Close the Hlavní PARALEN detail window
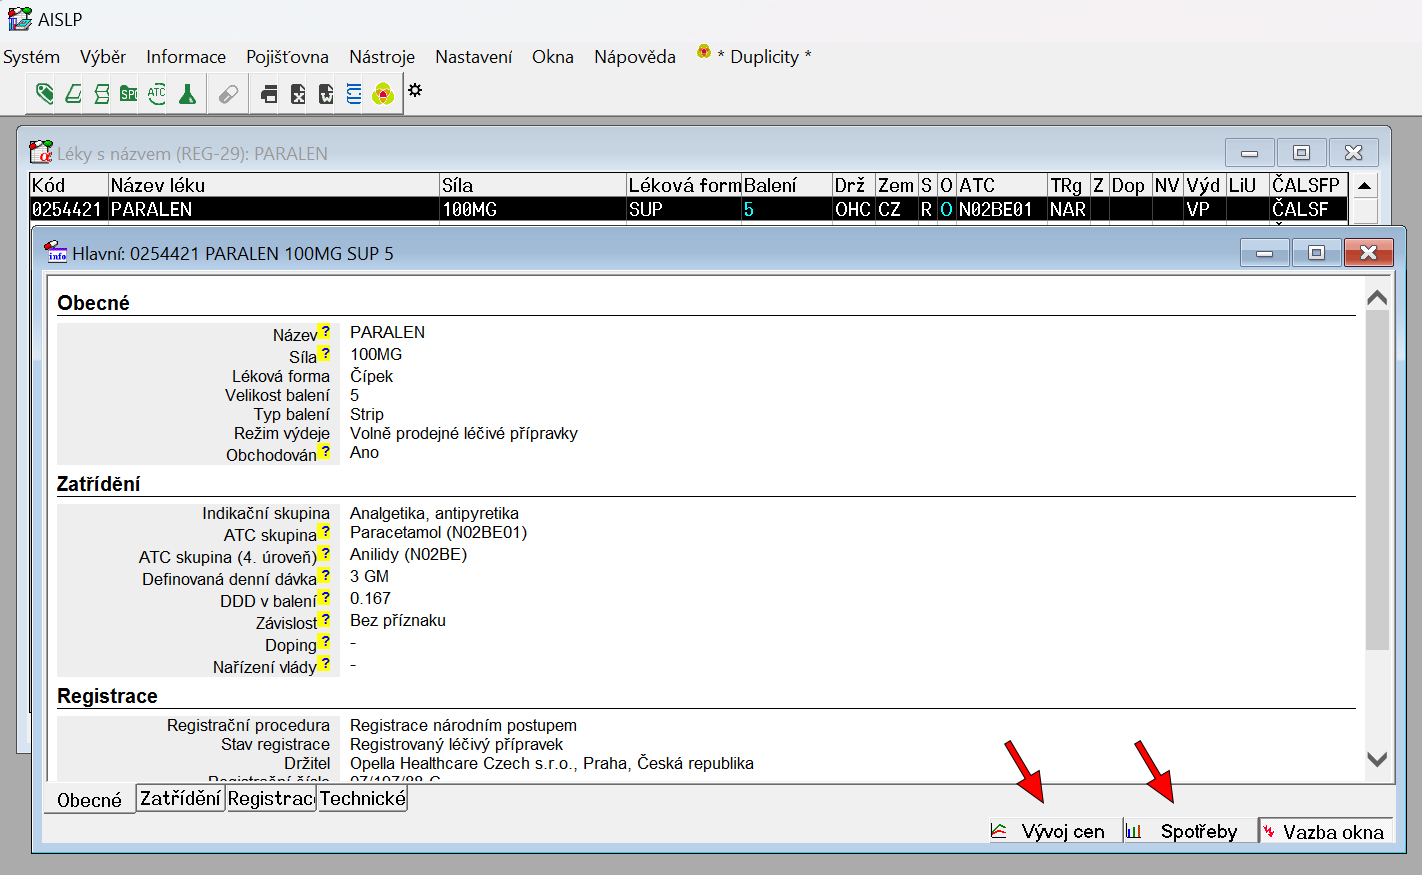The width and height of the screenshot is (1422, 875). pyautogui.click(x=1369, y=253)
